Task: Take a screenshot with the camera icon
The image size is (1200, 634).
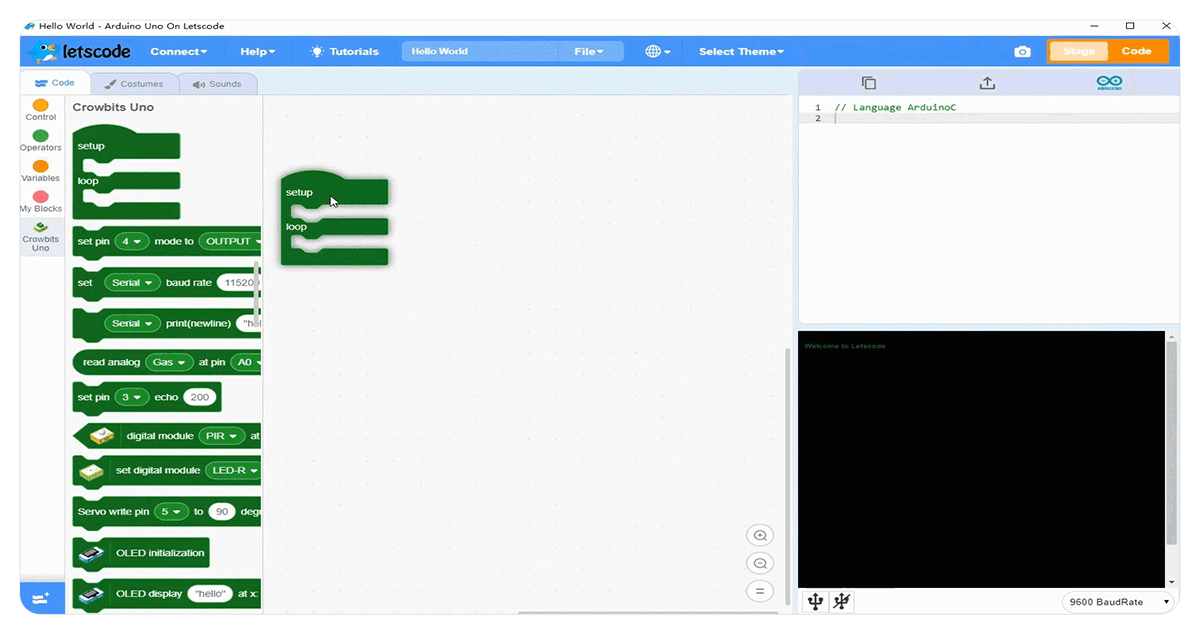Action: (x=1022, y=51)
